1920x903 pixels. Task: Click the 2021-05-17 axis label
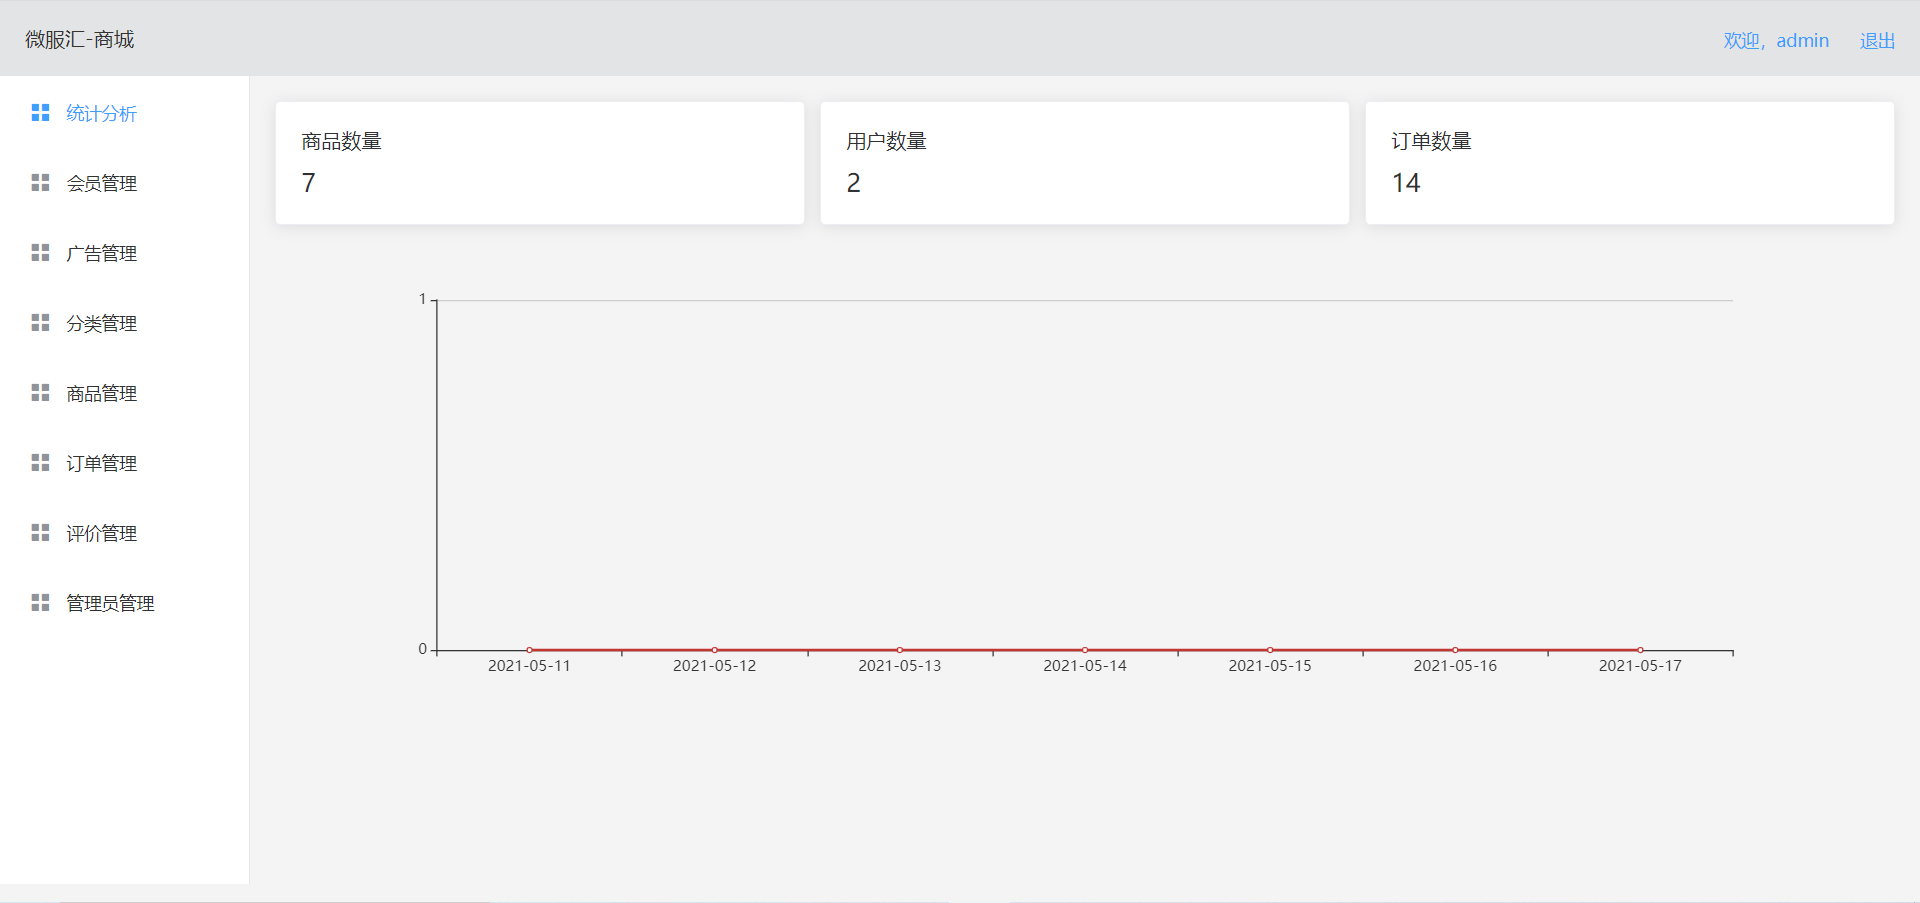1640,666
